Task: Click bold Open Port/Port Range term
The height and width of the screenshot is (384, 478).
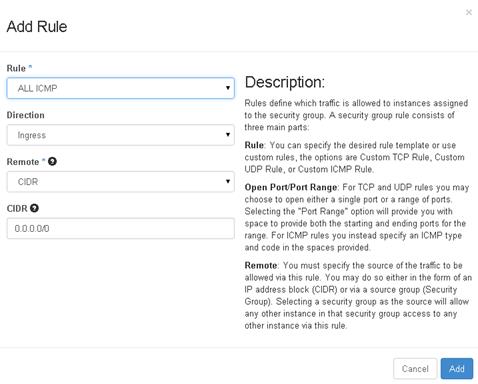Action: pos(291,187)
